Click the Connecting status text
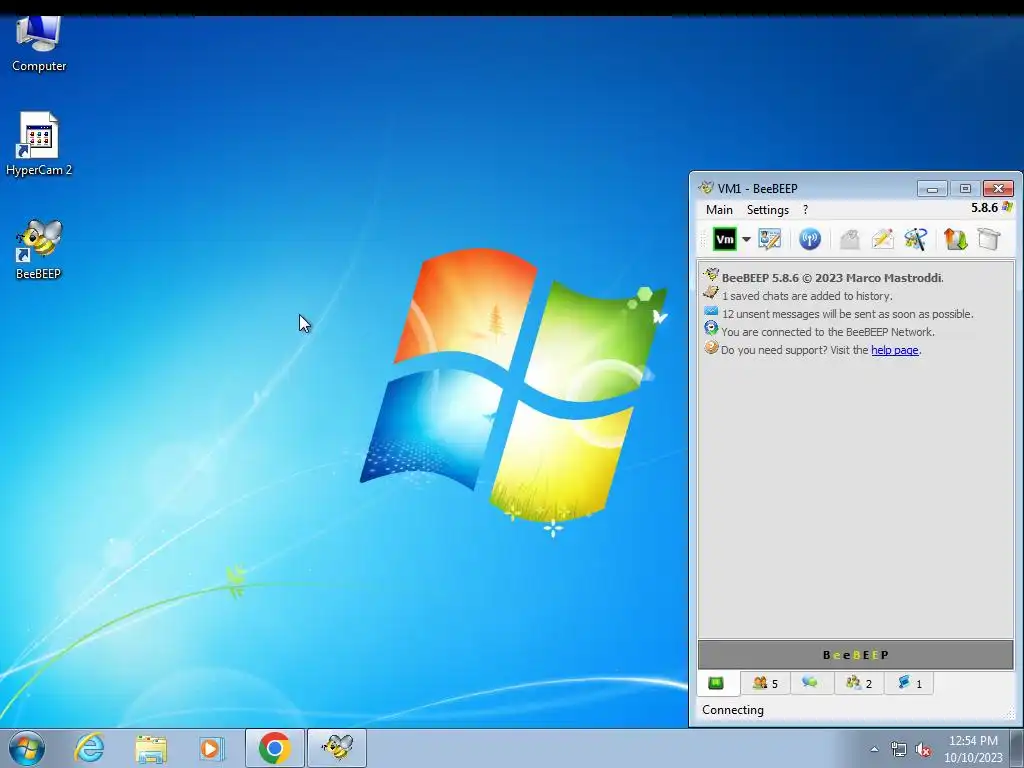 733,710
